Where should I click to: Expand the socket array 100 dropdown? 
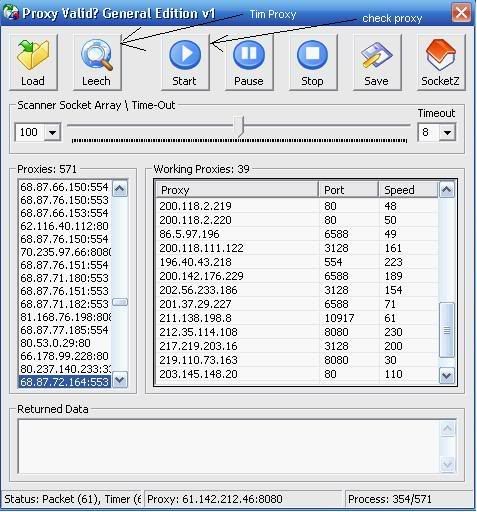coord(52,132)
